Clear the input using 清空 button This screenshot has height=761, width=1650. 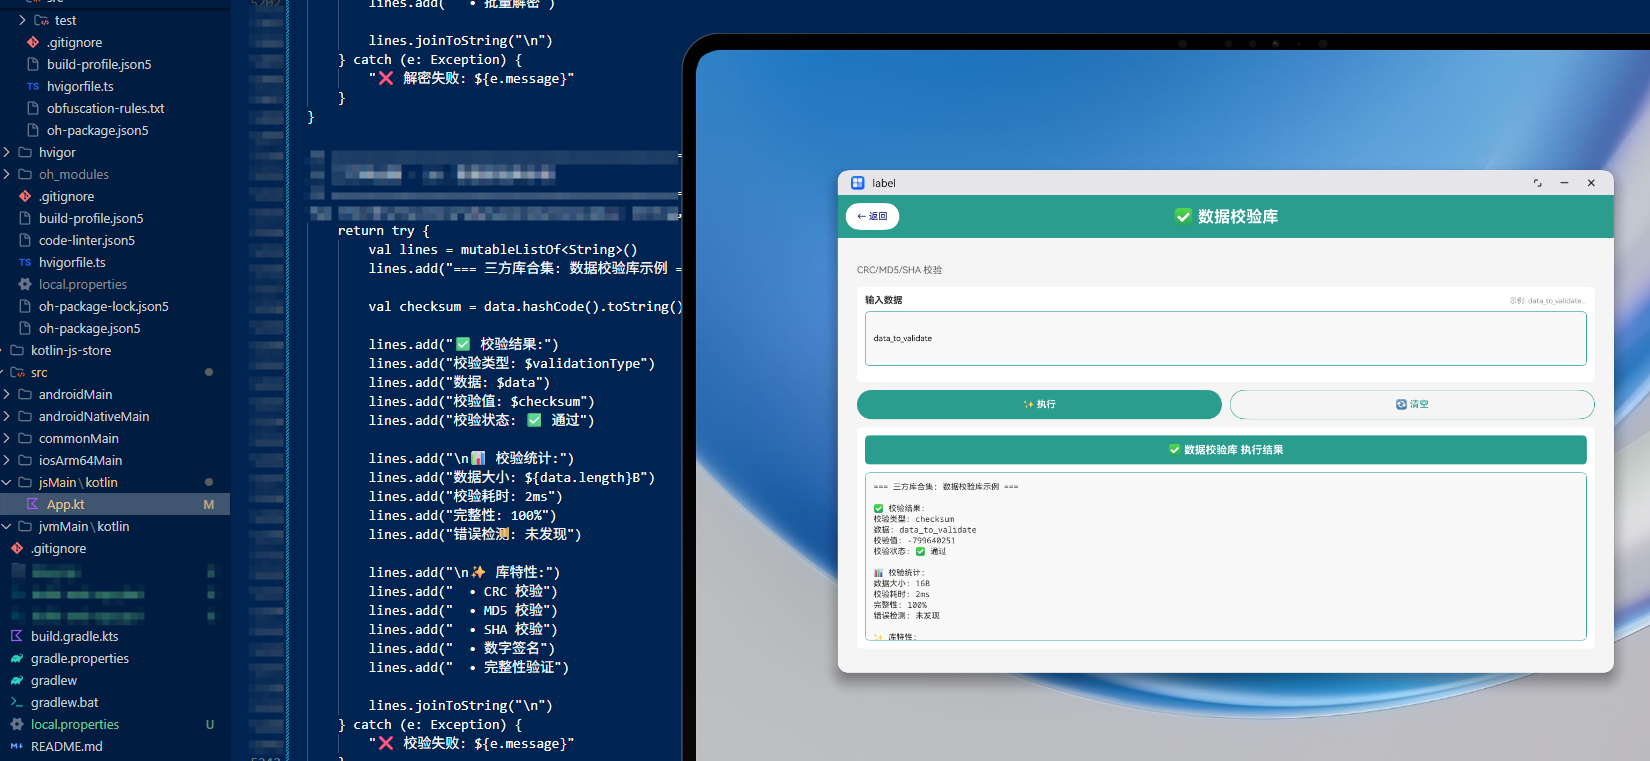(1412, 404)
